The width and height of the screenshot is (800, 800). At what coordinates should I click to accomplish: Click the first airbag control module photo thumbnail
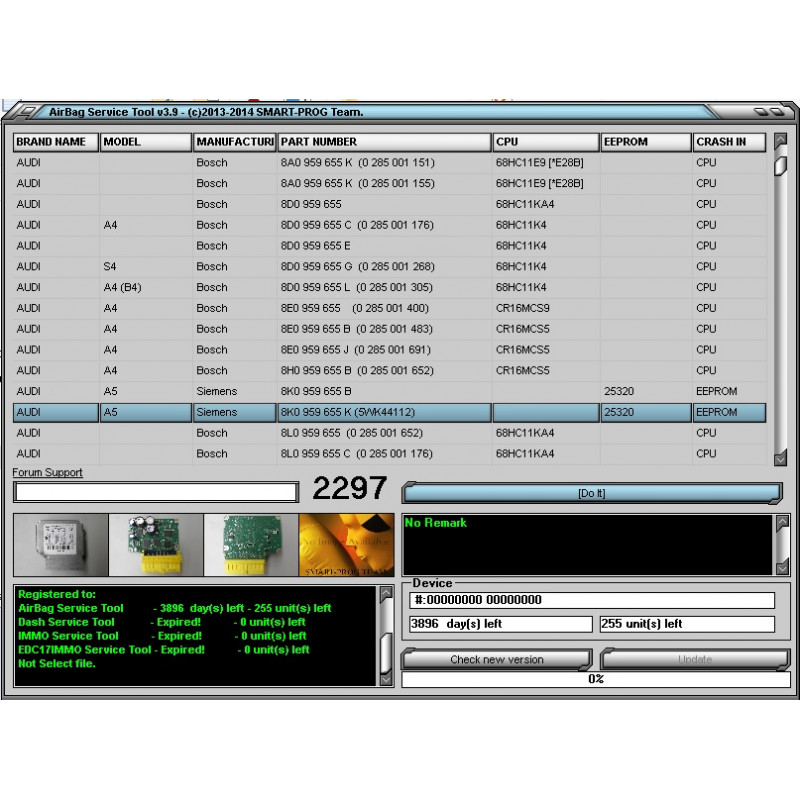click(58, 544)
